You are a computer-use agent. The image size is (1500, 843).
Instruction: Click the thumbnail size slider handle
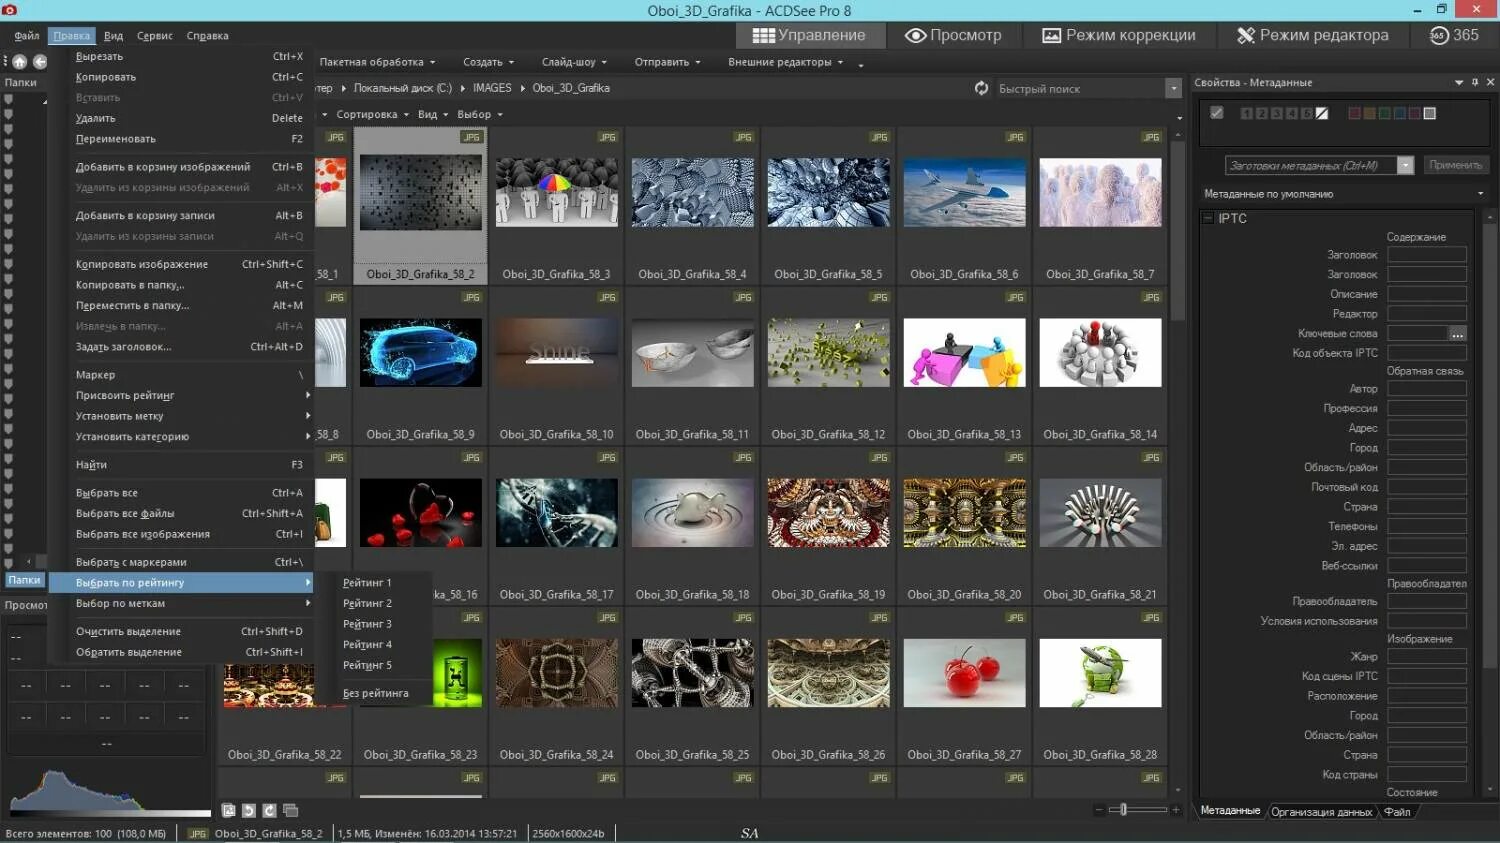tap(1123, 810)
